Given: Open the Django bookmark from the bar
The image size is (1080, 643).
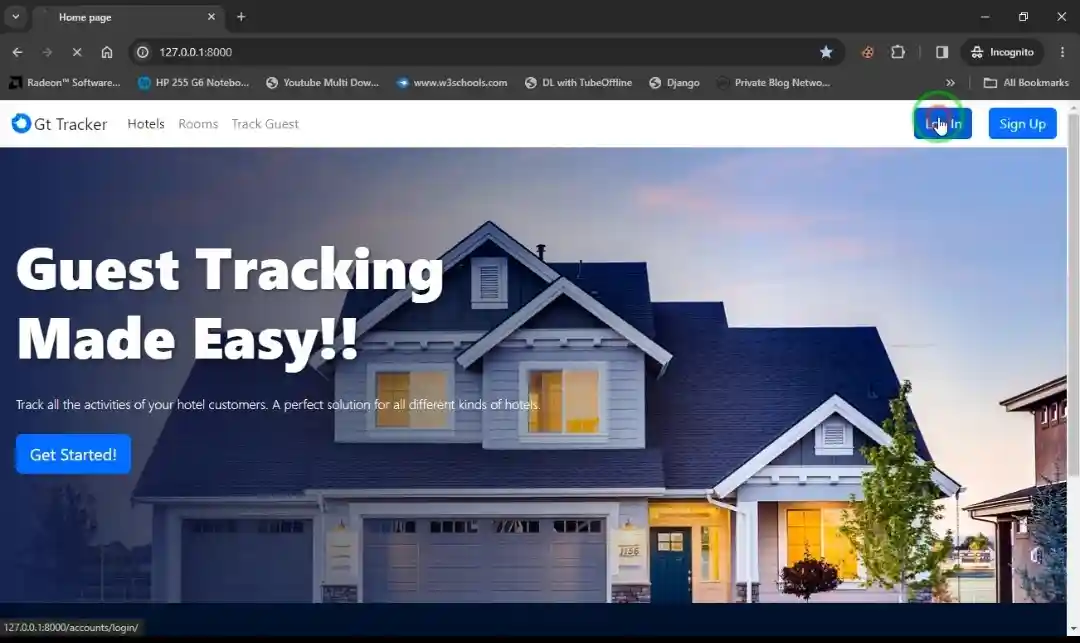Looking at the screenshot, I should pyautogui.click(x=675, y=83).
